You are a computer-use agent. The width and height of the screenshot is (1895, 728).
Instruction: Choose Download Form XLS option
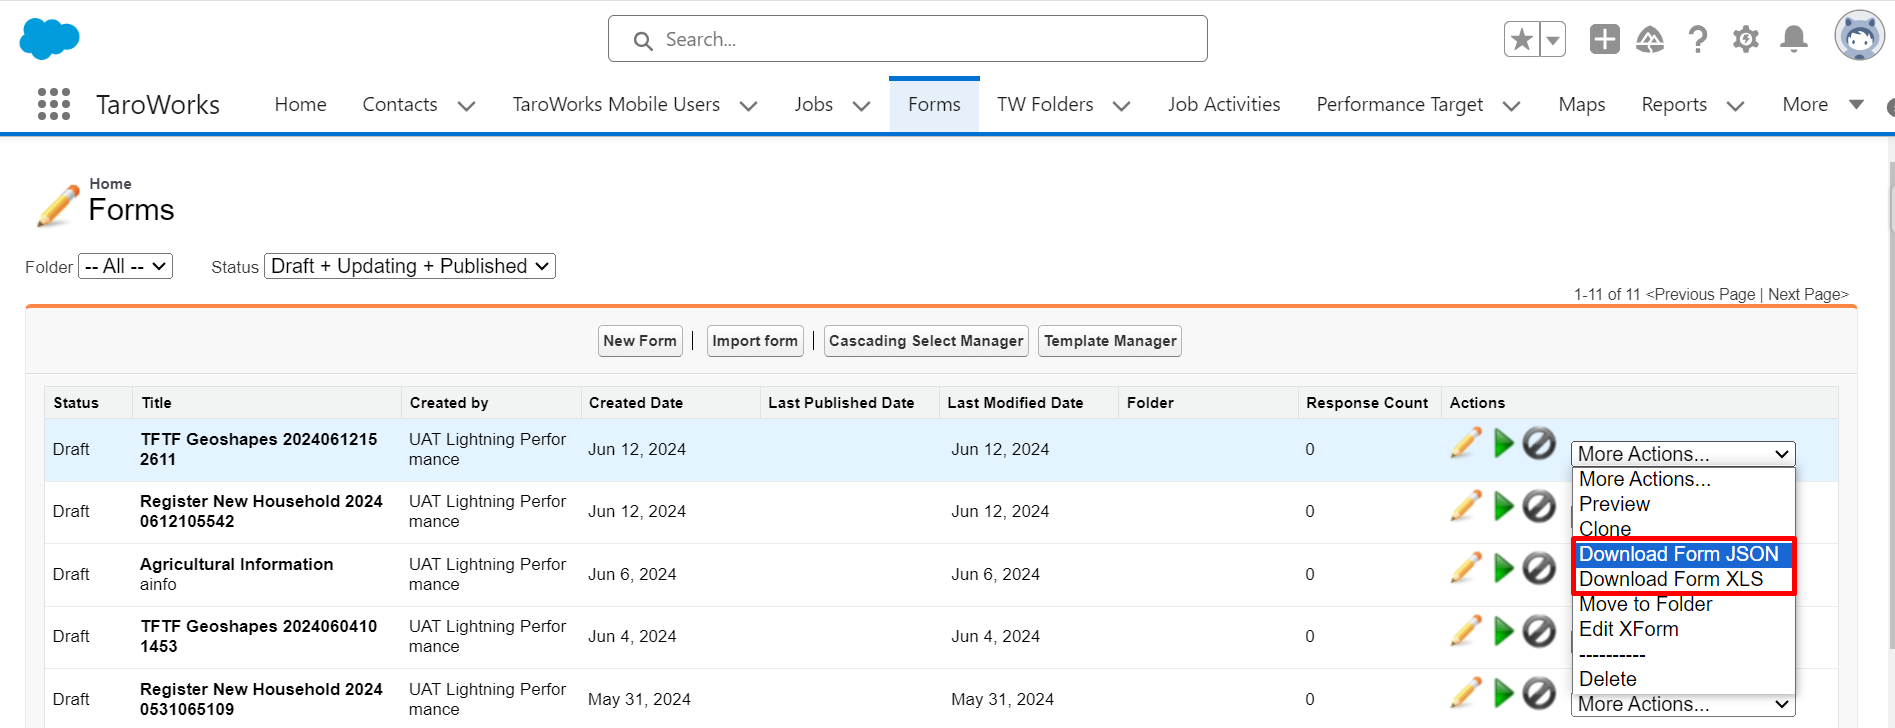[1670, 579]
